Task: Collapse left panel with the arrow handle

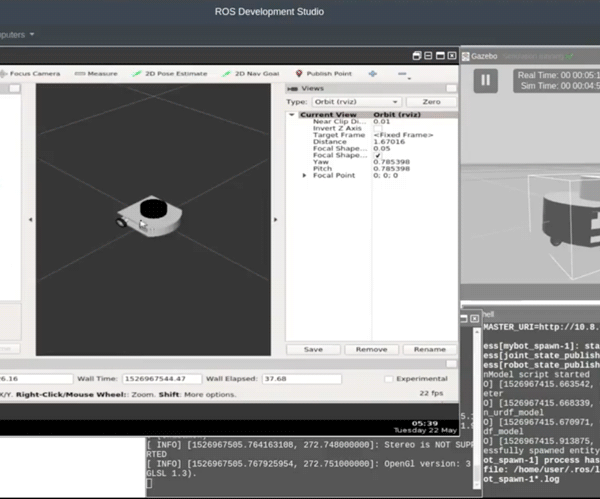Action: [x=31, y=220]
